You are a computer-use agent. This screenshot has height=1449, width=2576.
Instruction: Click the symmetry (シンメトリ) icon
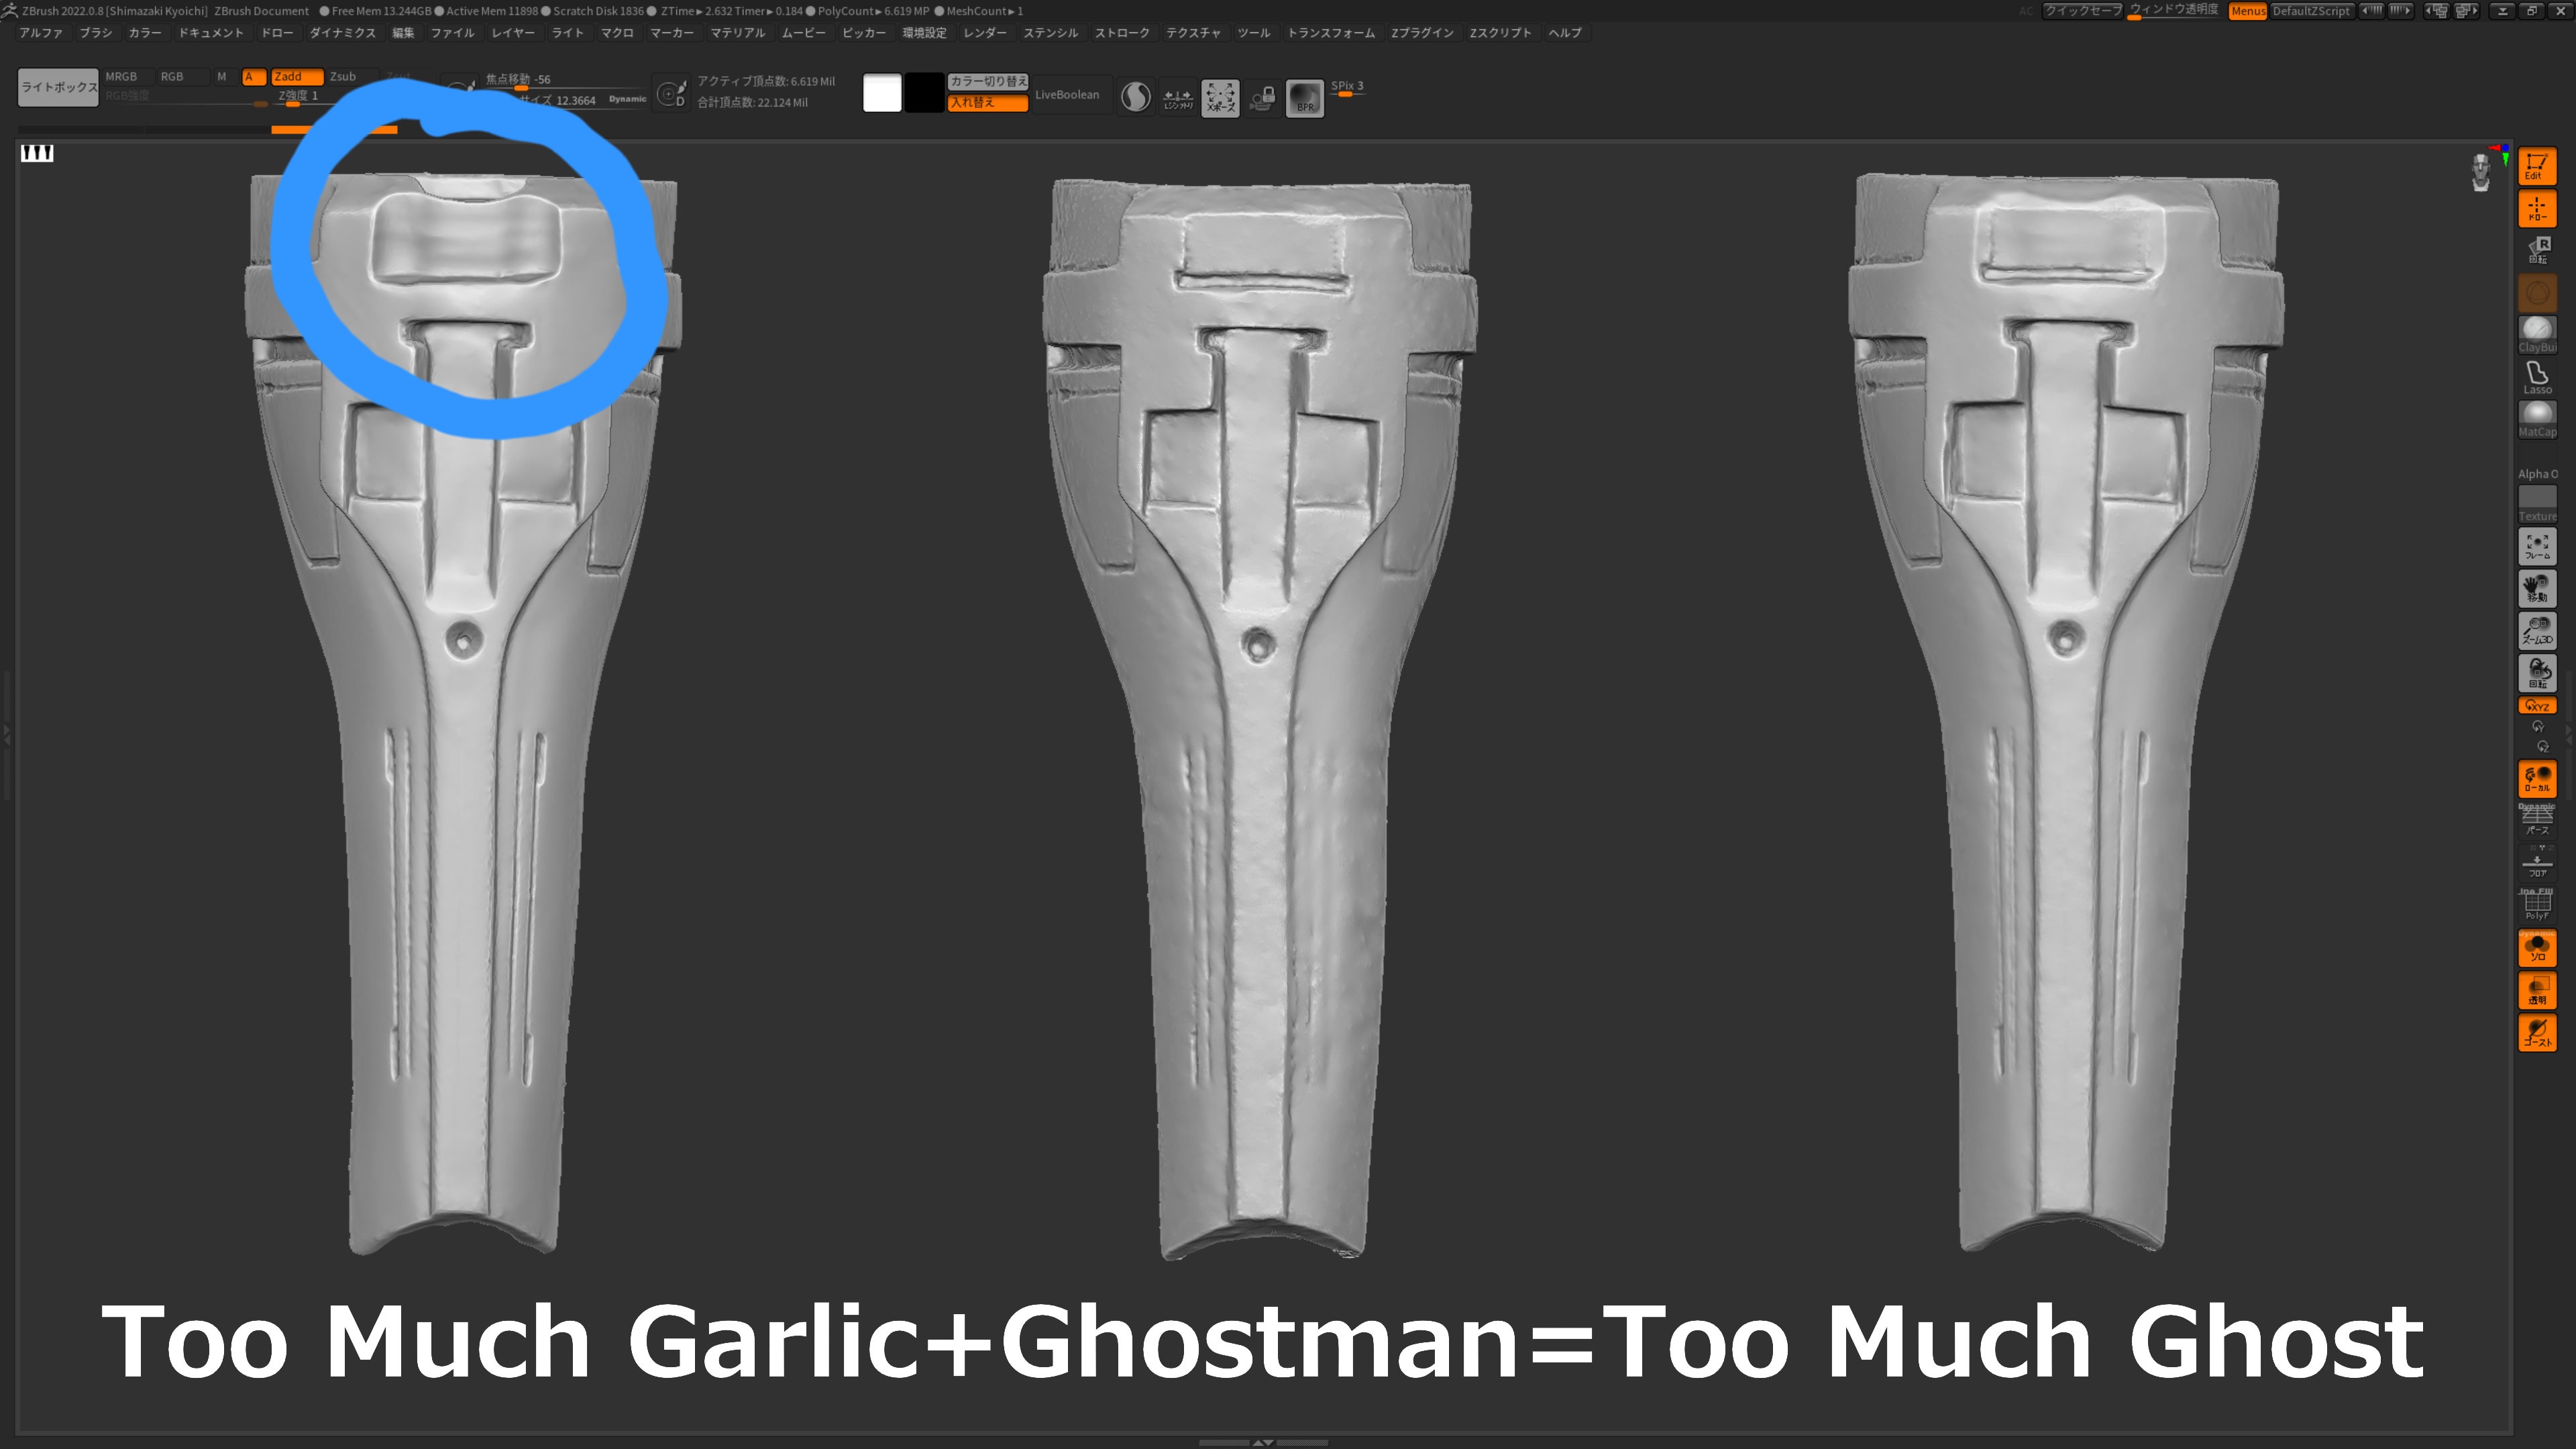(1178, 98)
